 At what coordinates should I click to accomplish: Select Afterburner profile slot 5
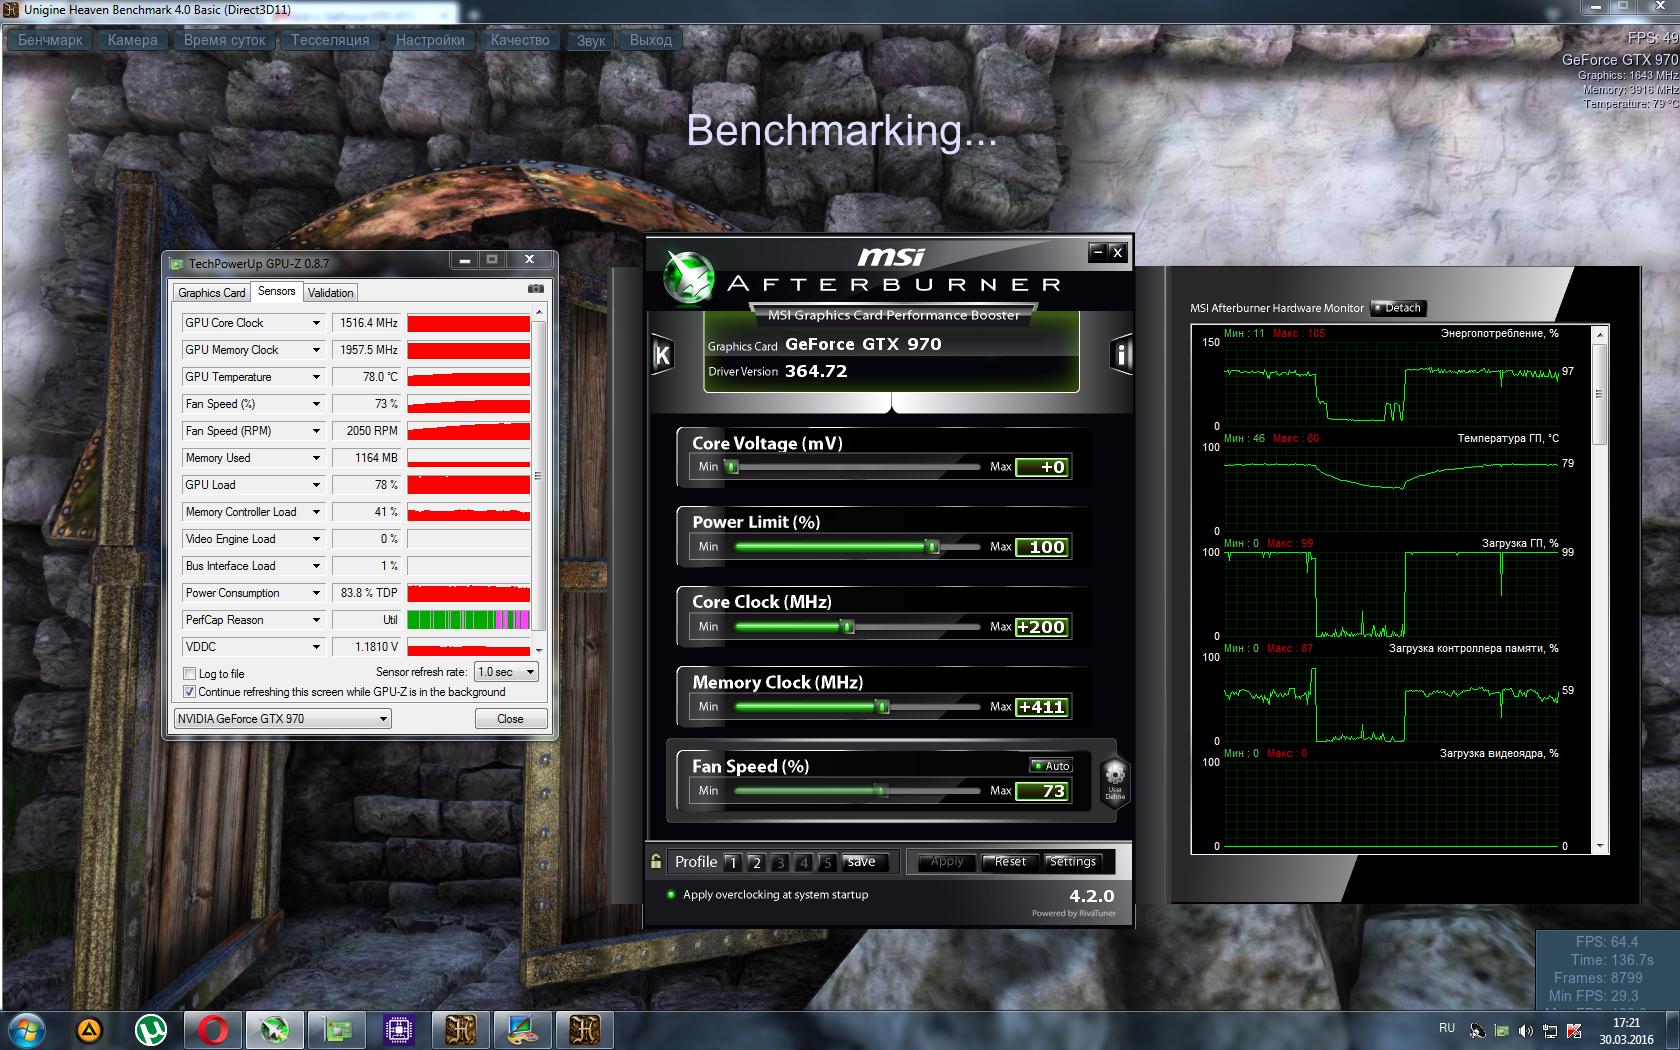(827, 862)
